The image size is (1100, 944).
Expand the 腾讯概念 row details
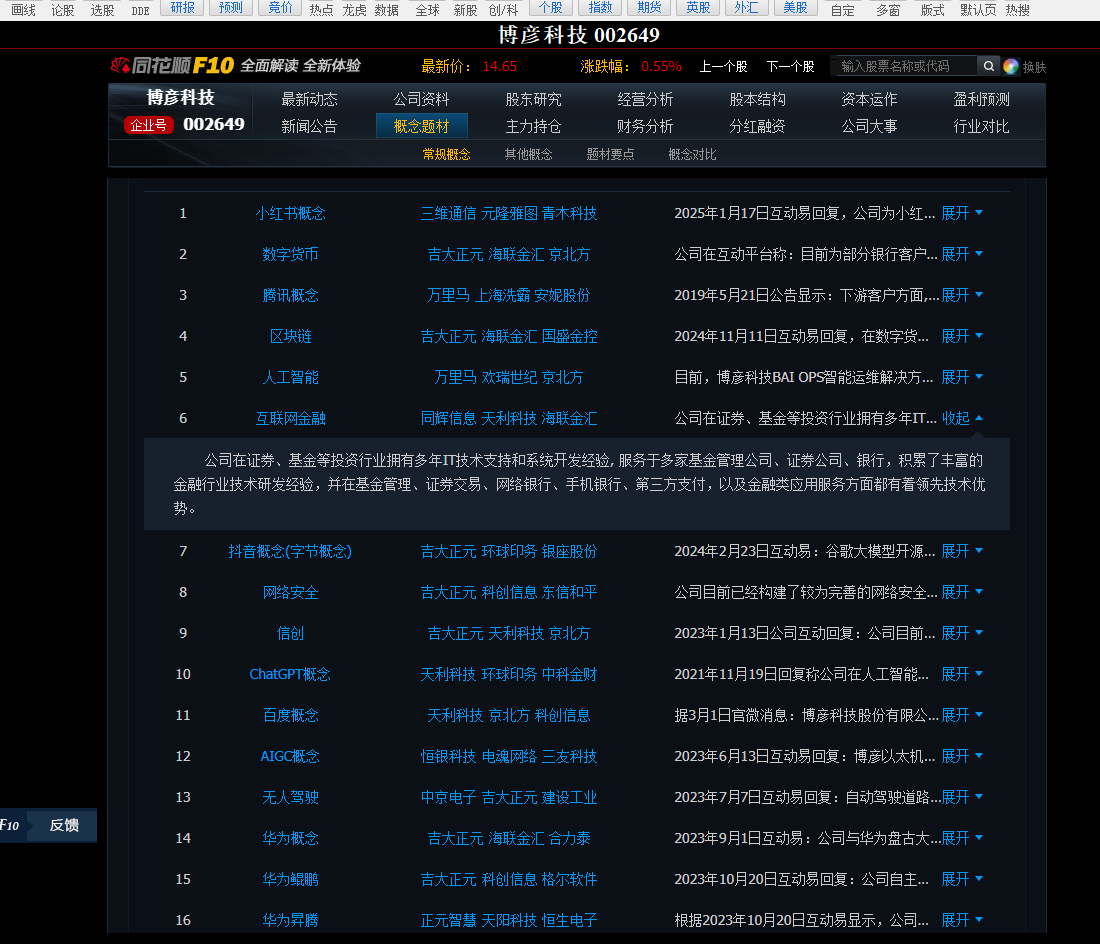(962, 295)
